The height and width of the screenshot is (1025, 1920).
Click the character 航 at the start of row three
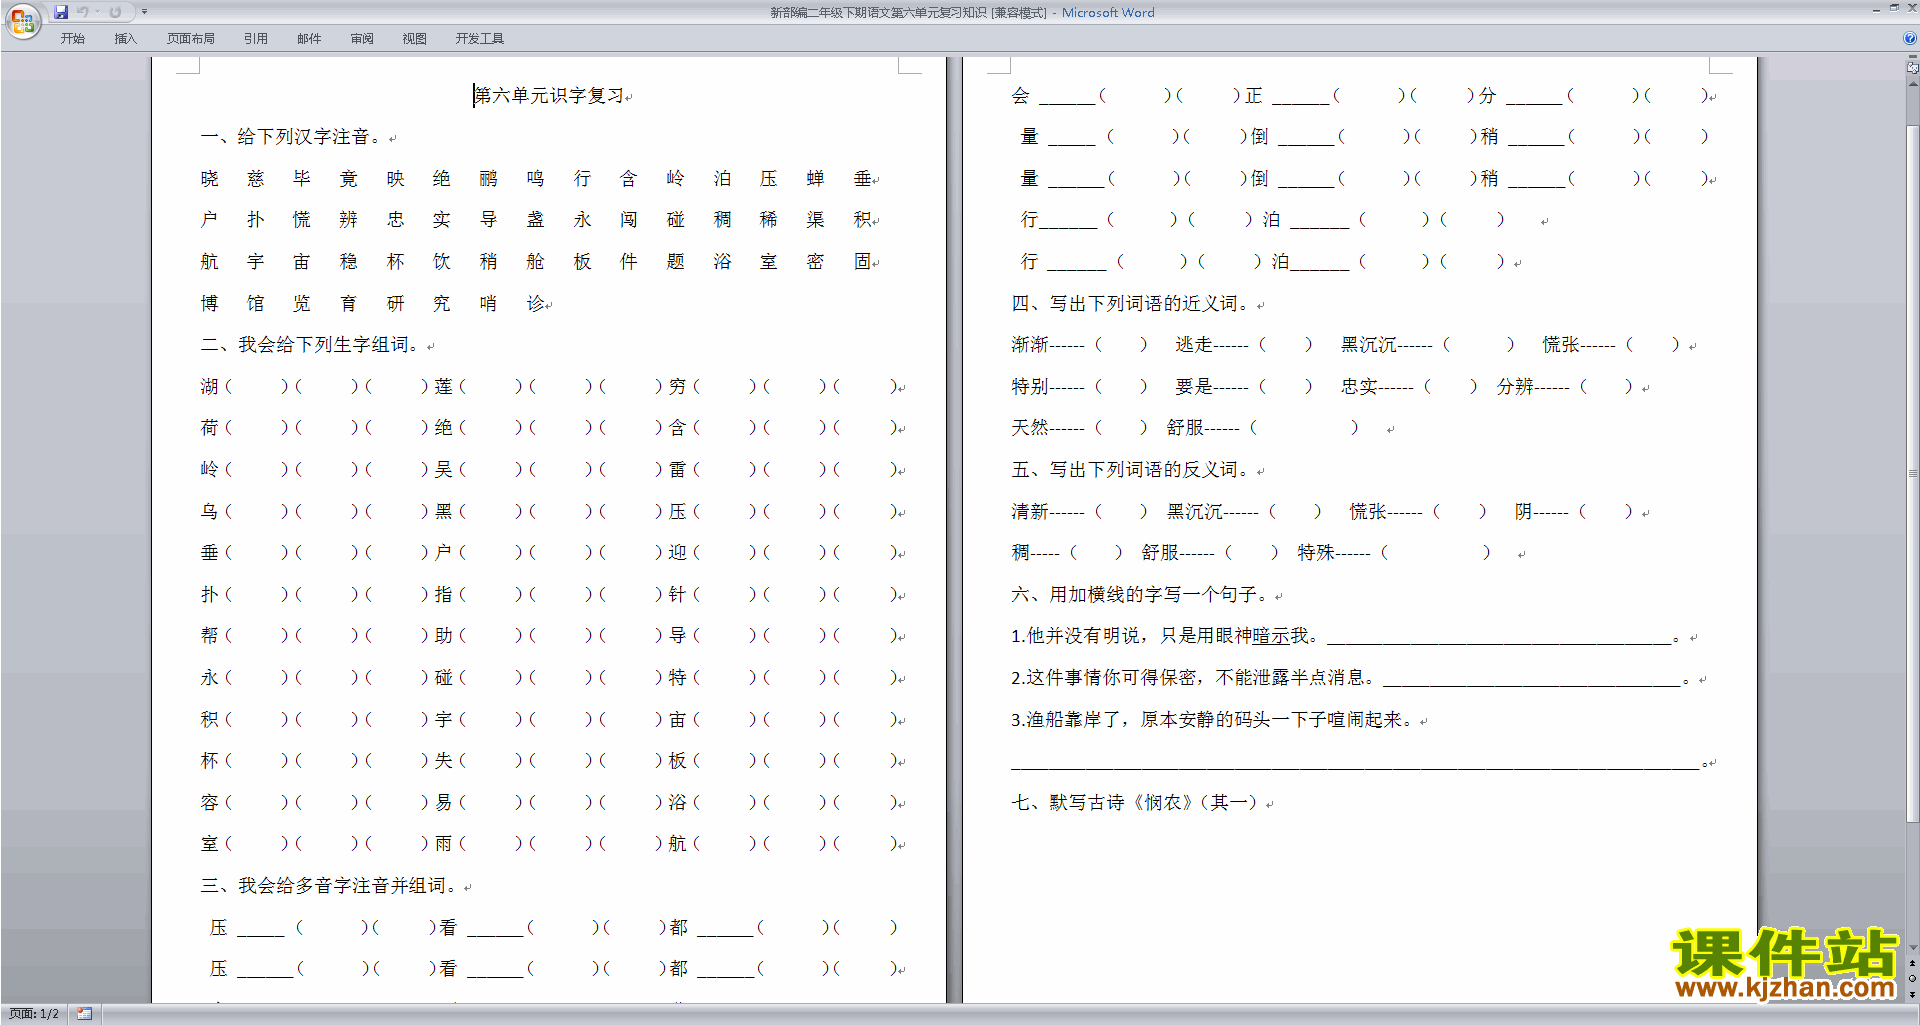tap(209, 262)
